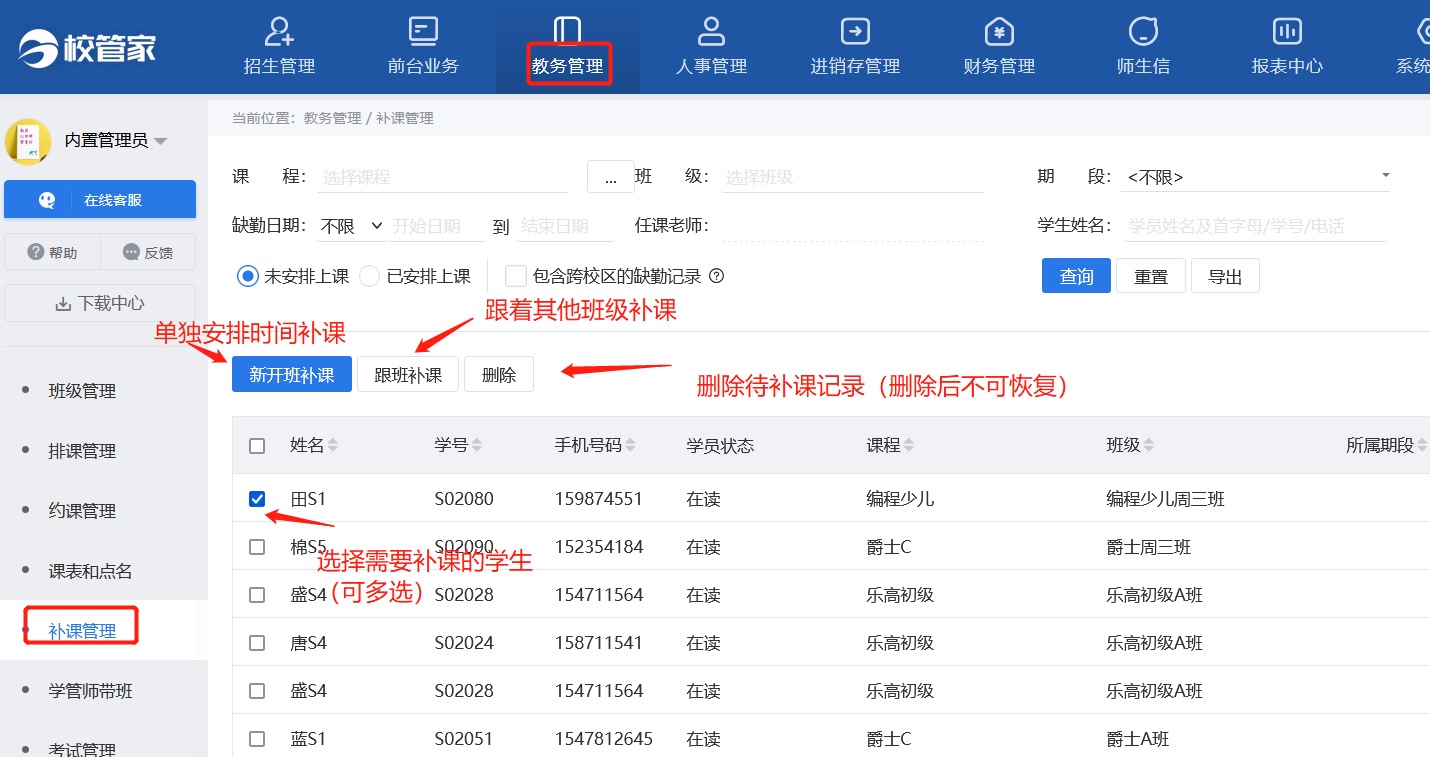Sort by 手机号码 column arrows

click(x=629, y=445)
